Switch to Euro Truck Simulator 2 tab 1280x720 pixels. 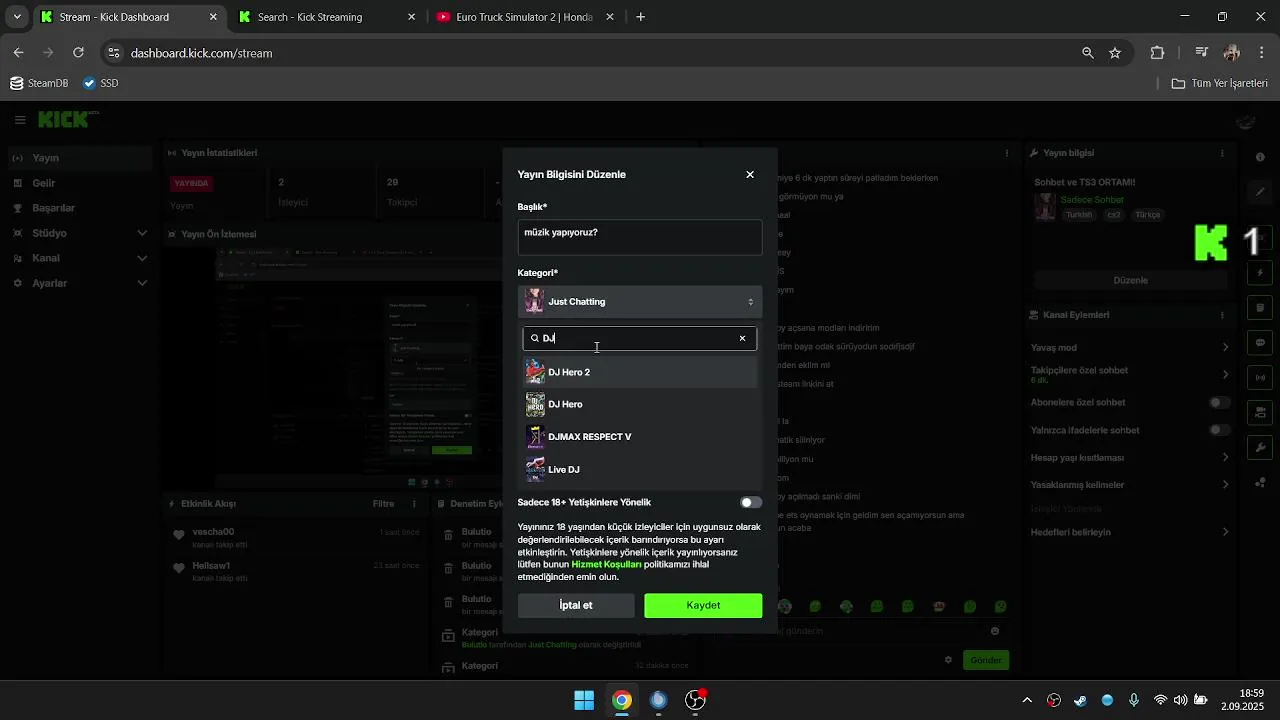click(524, 17)
